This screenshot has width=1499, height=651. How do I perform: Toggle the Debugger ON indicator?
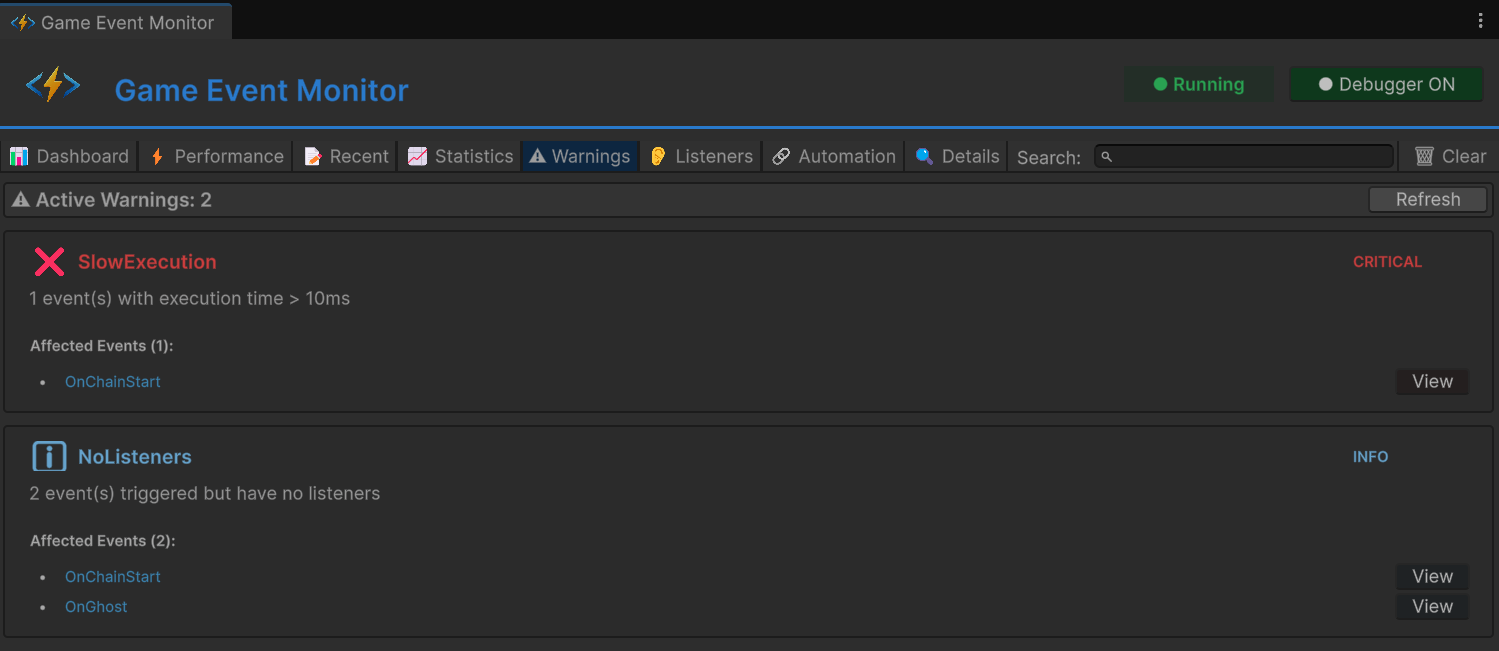(x=1386, y=84)
